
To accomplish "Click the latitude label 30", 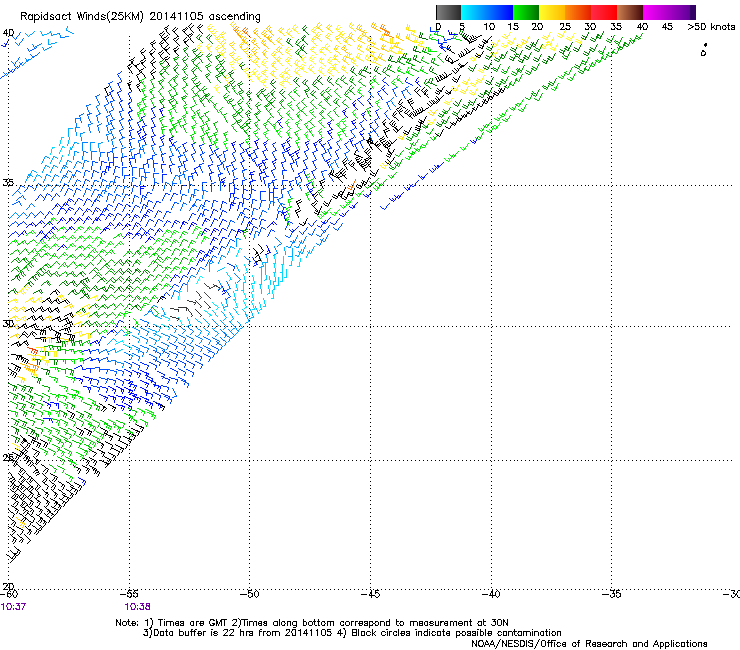I will click(x=8, y=324).
